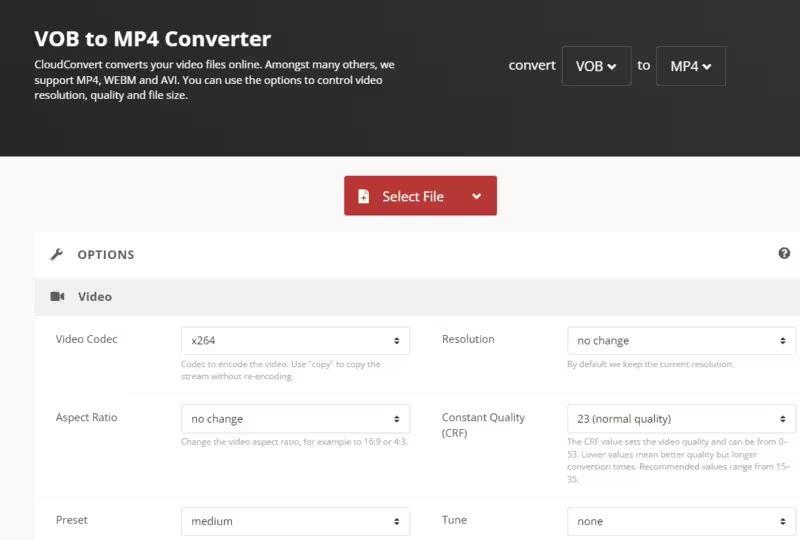The width and height of the screenshot is (800, 540).
Task: Open the Tune none dropdown
Action: pyautogui.click(x=681, y=521)
